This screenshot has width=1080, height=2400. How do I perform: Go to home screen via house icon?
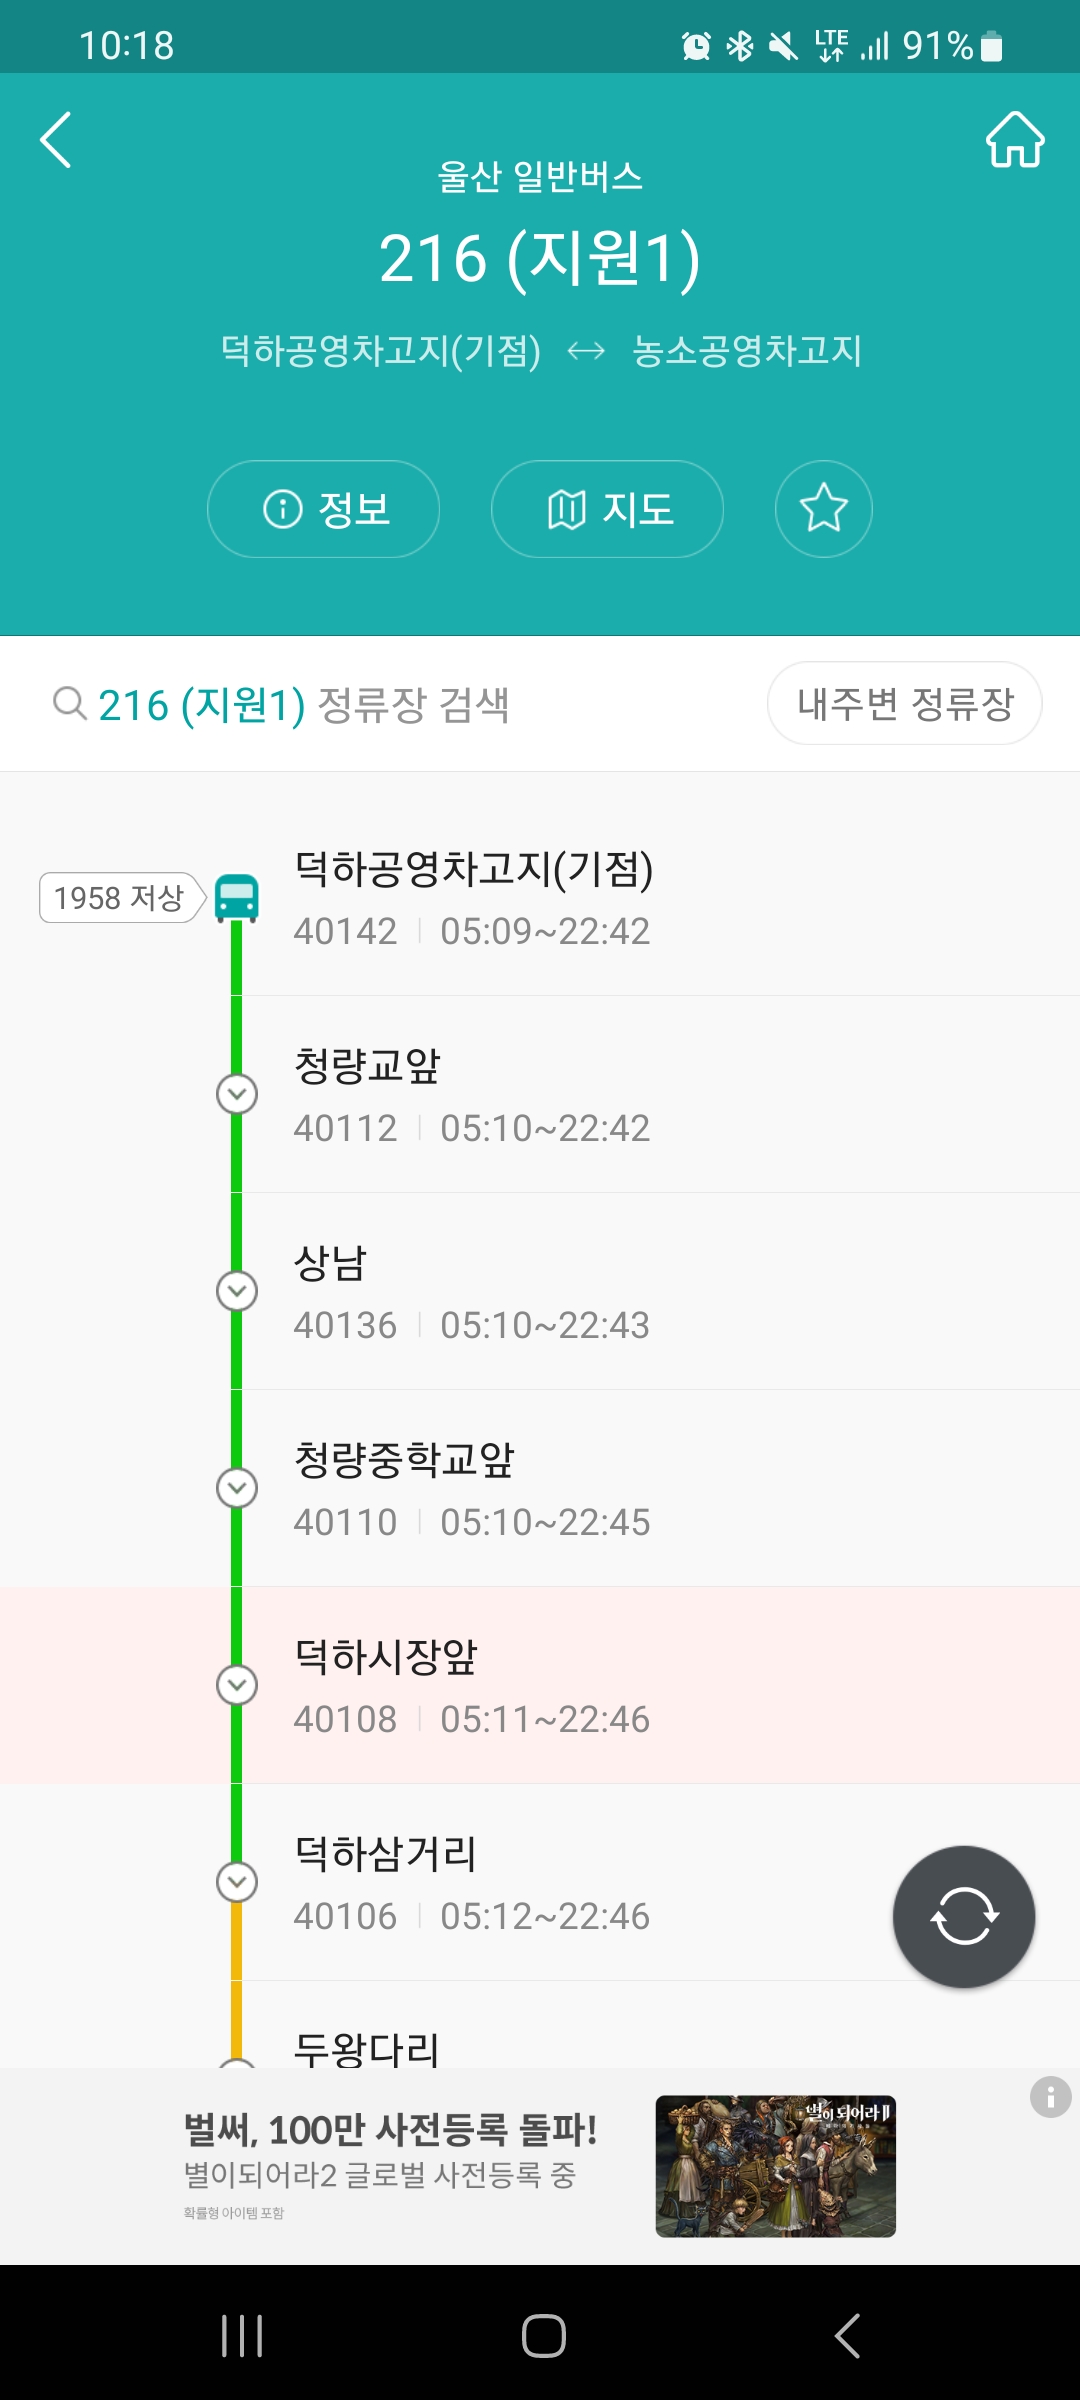click(1015, 140)
